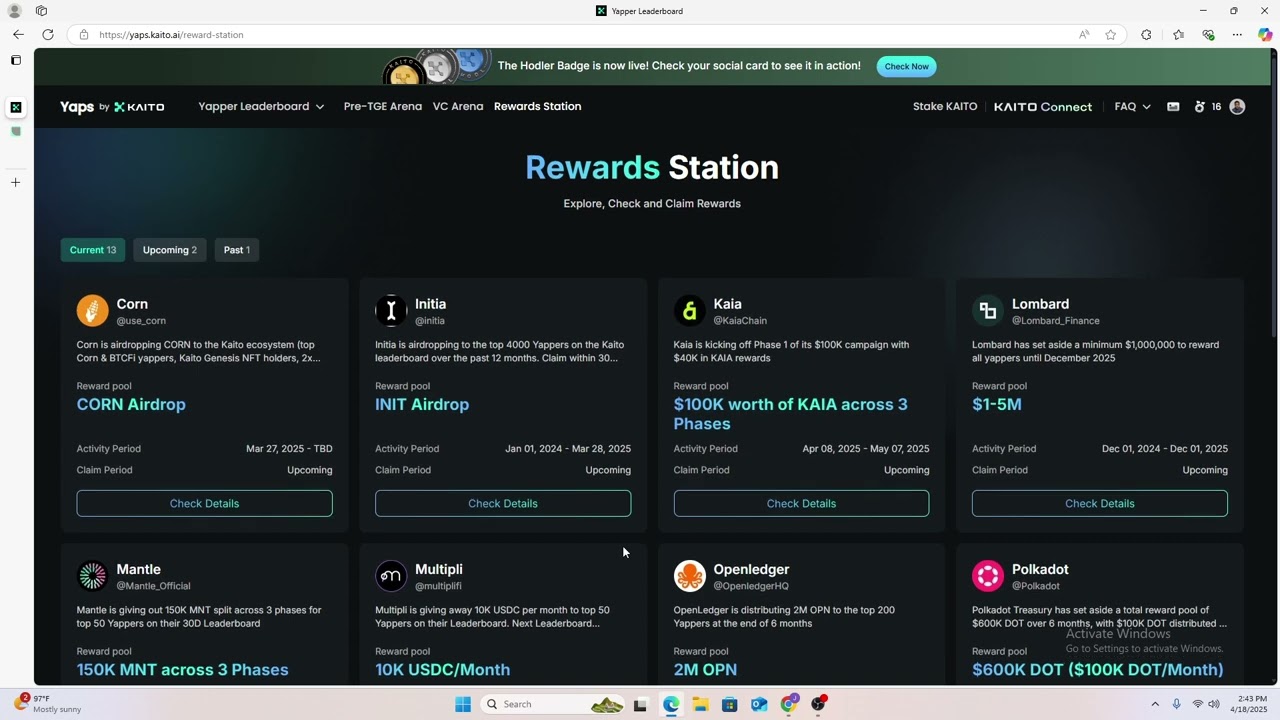Open Browser essentials heart icon
This screenshot has height=720, width=1280.
tap(1208, 35)
